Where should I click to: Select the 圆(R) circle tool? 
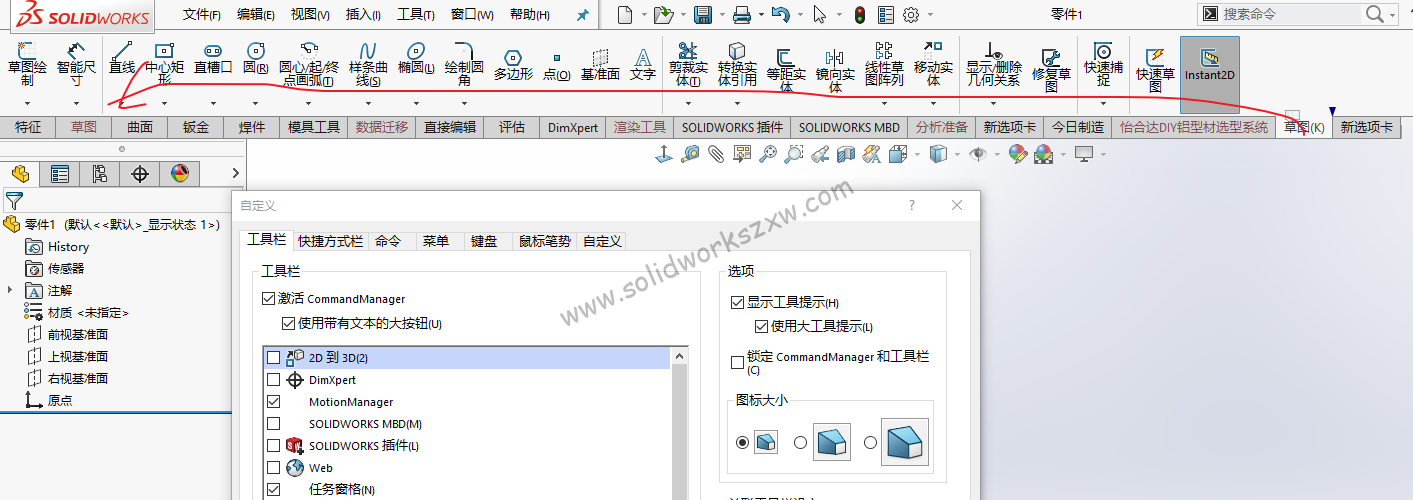click(256, 60)
